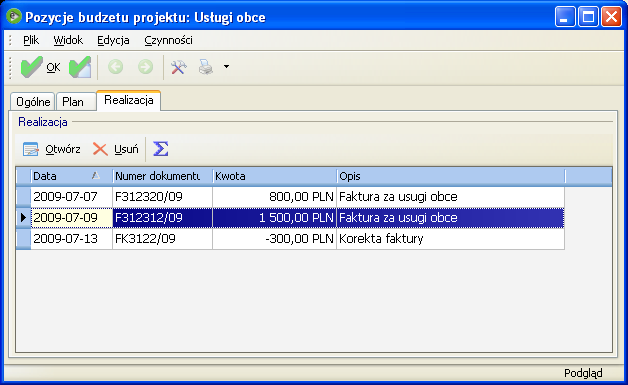Click the printer icon
This screenshot has height=385, width=628.
coord(206,67)
